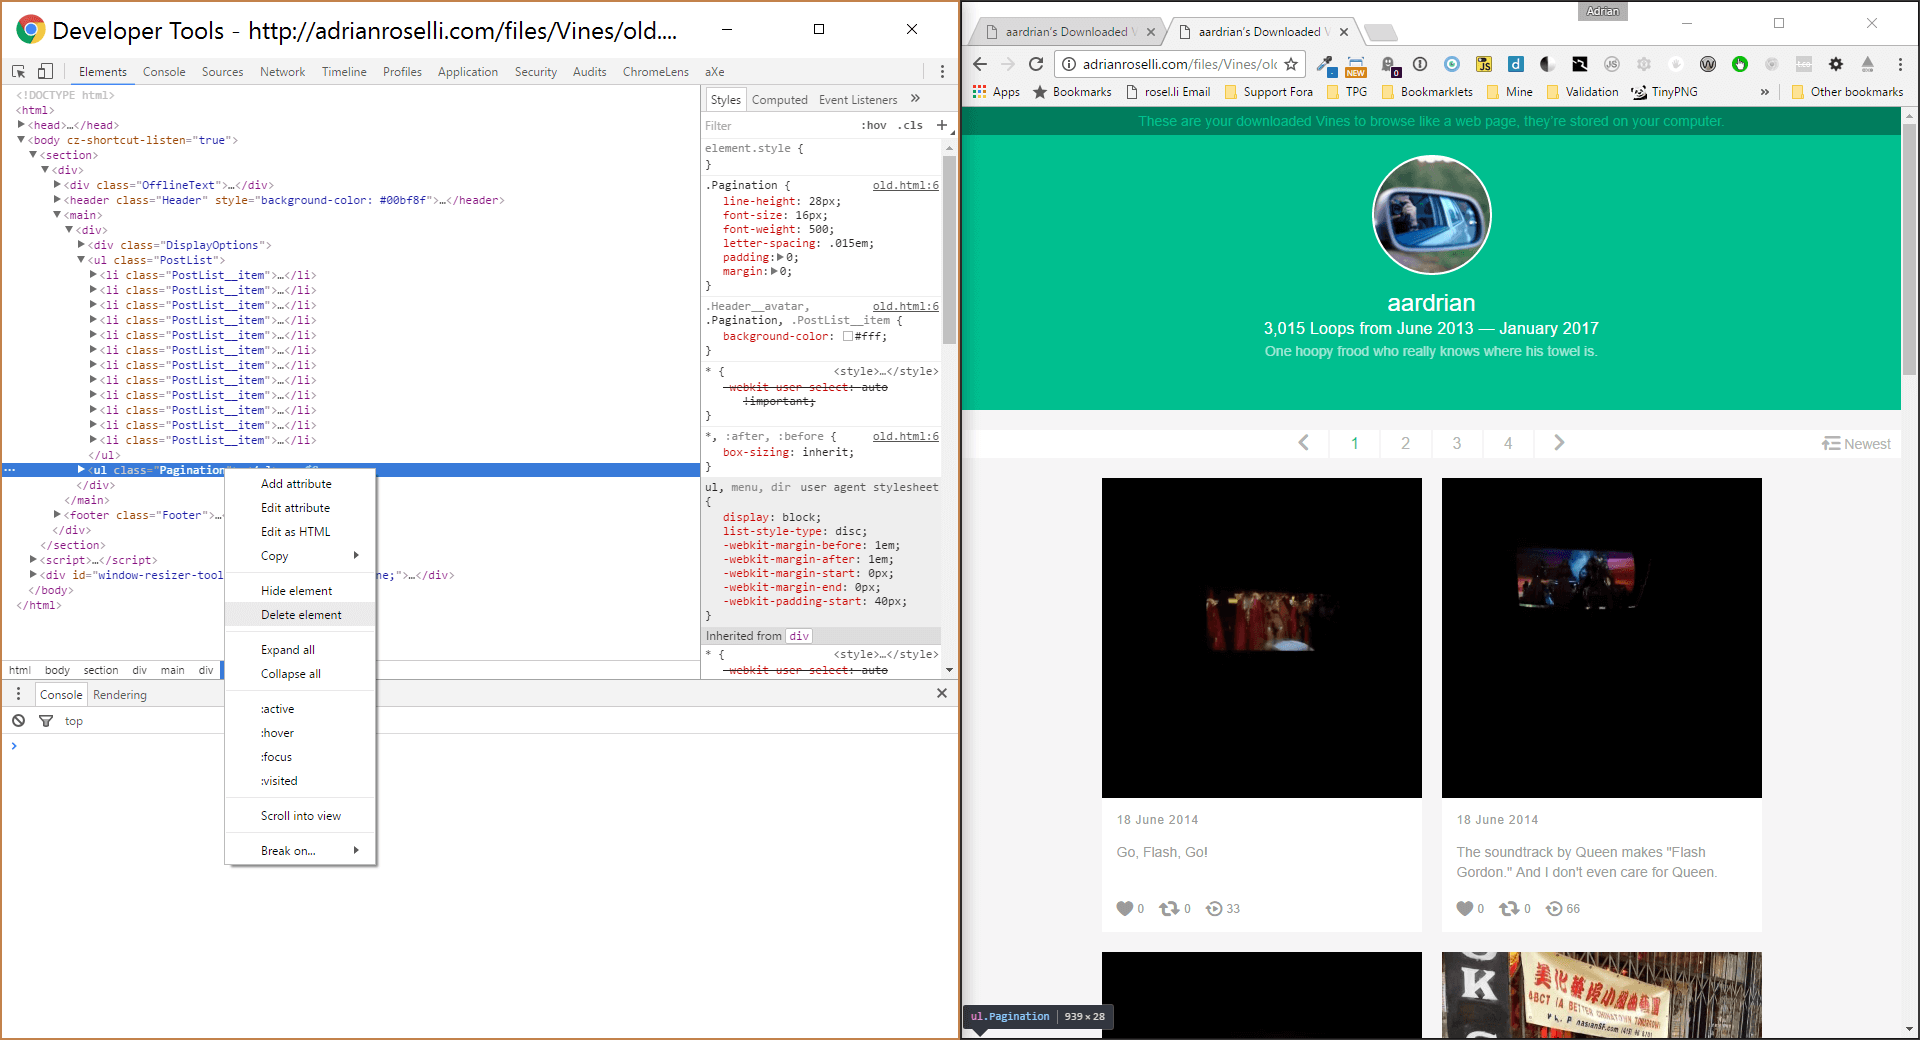
Task: Clear console icon
Action: pos(18,720)
